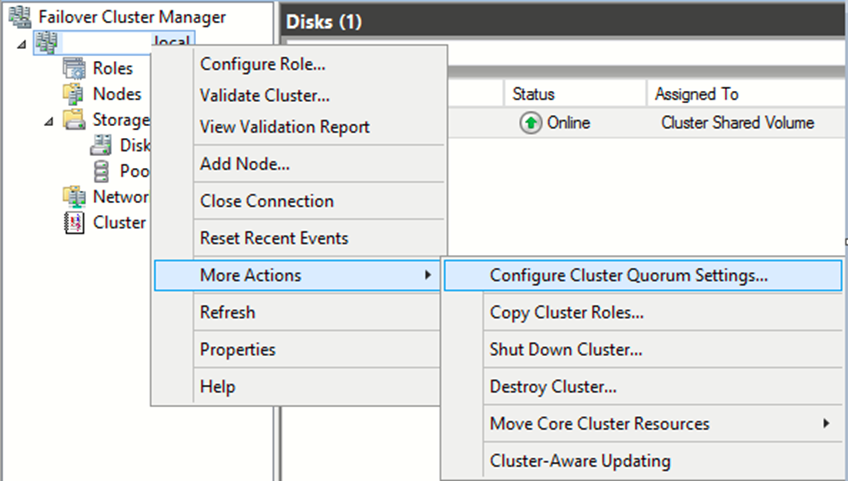Click the Networks folder icon
Image resolution: width=848 pixels, height=481 pixels.
(74, 197)
